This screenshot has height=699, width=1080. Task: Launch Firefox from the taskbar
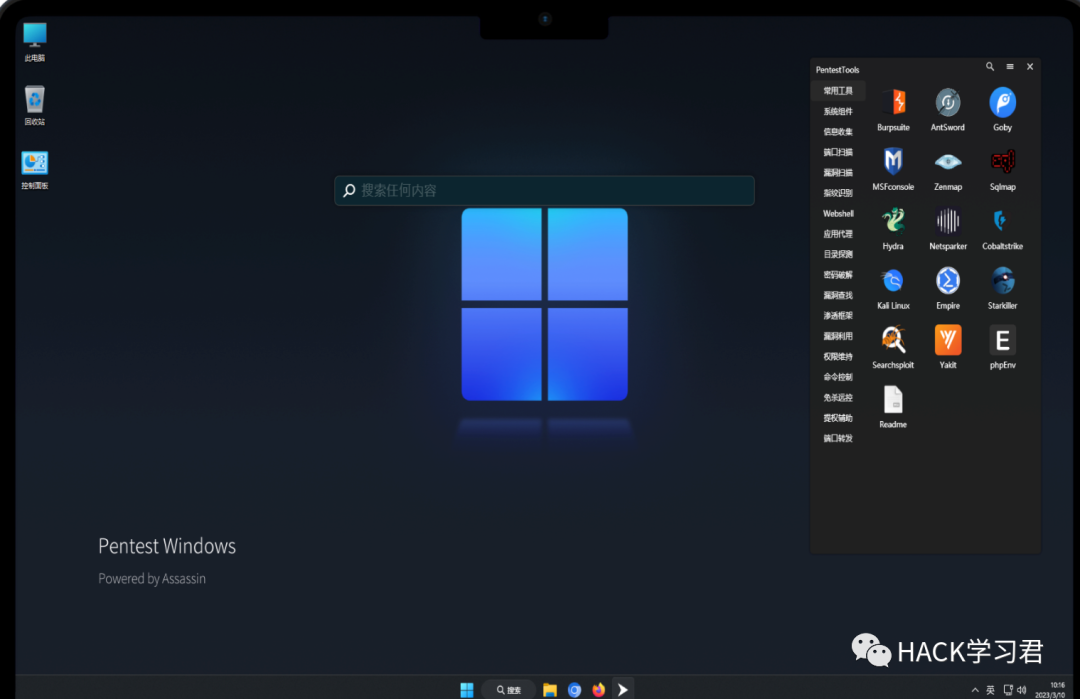tap(599, 689)
